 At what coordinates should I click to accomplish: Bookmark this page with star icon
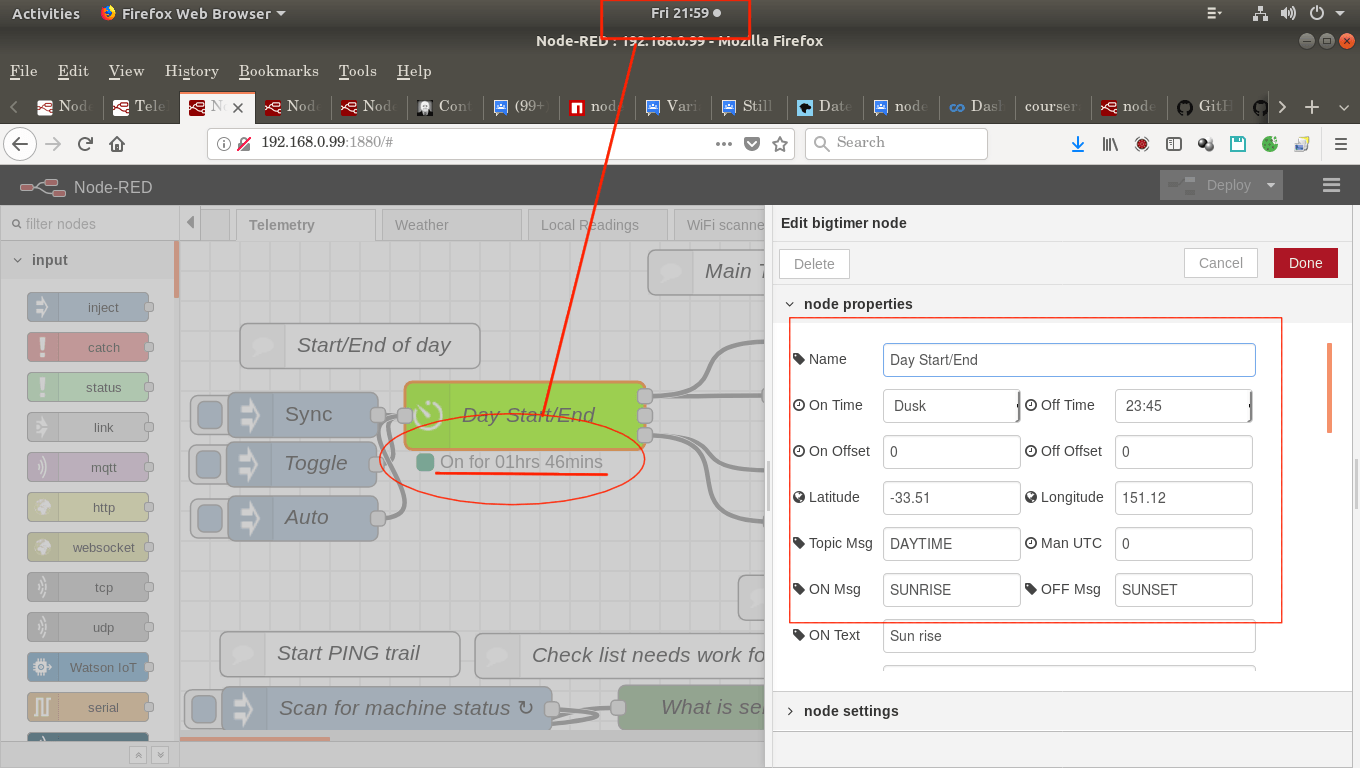click(x=780, y=144)
